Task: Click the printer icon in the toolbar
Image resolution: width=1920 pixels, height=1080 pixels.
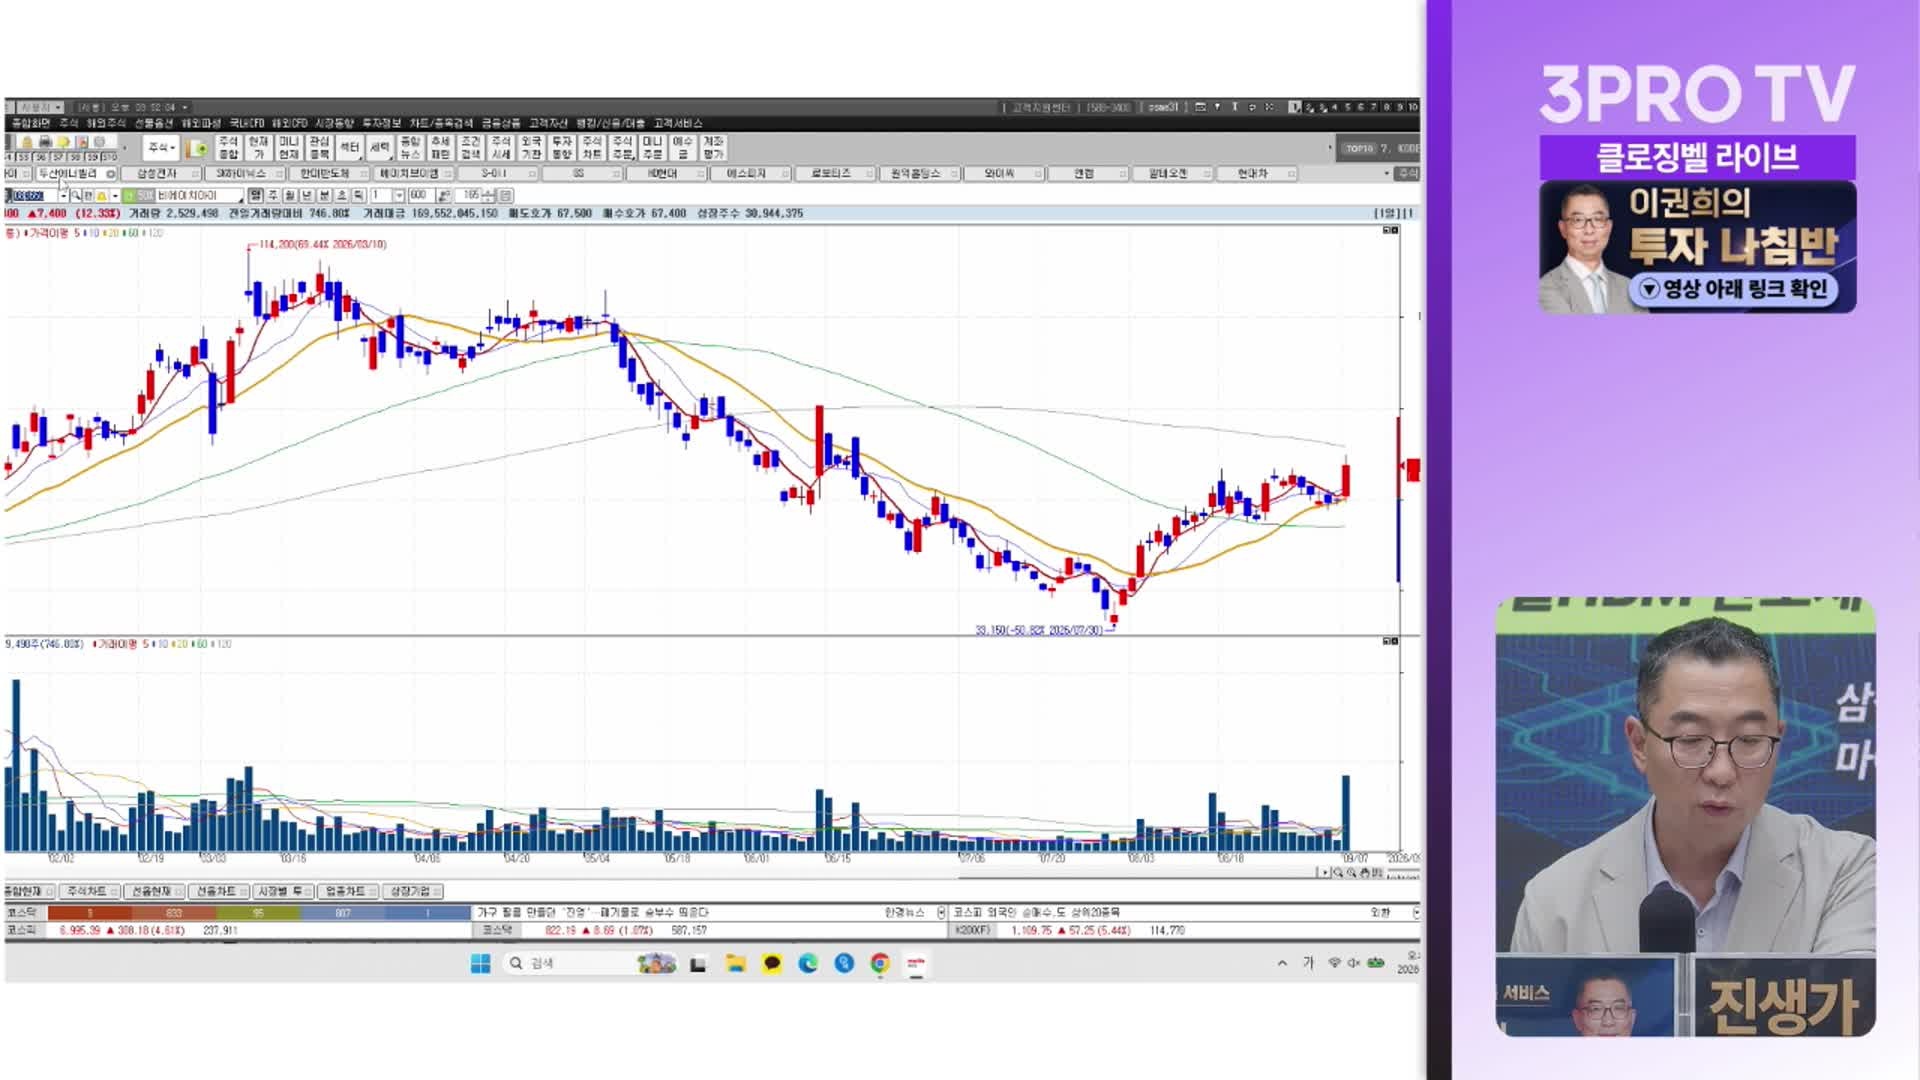Action: pos(45,142)
